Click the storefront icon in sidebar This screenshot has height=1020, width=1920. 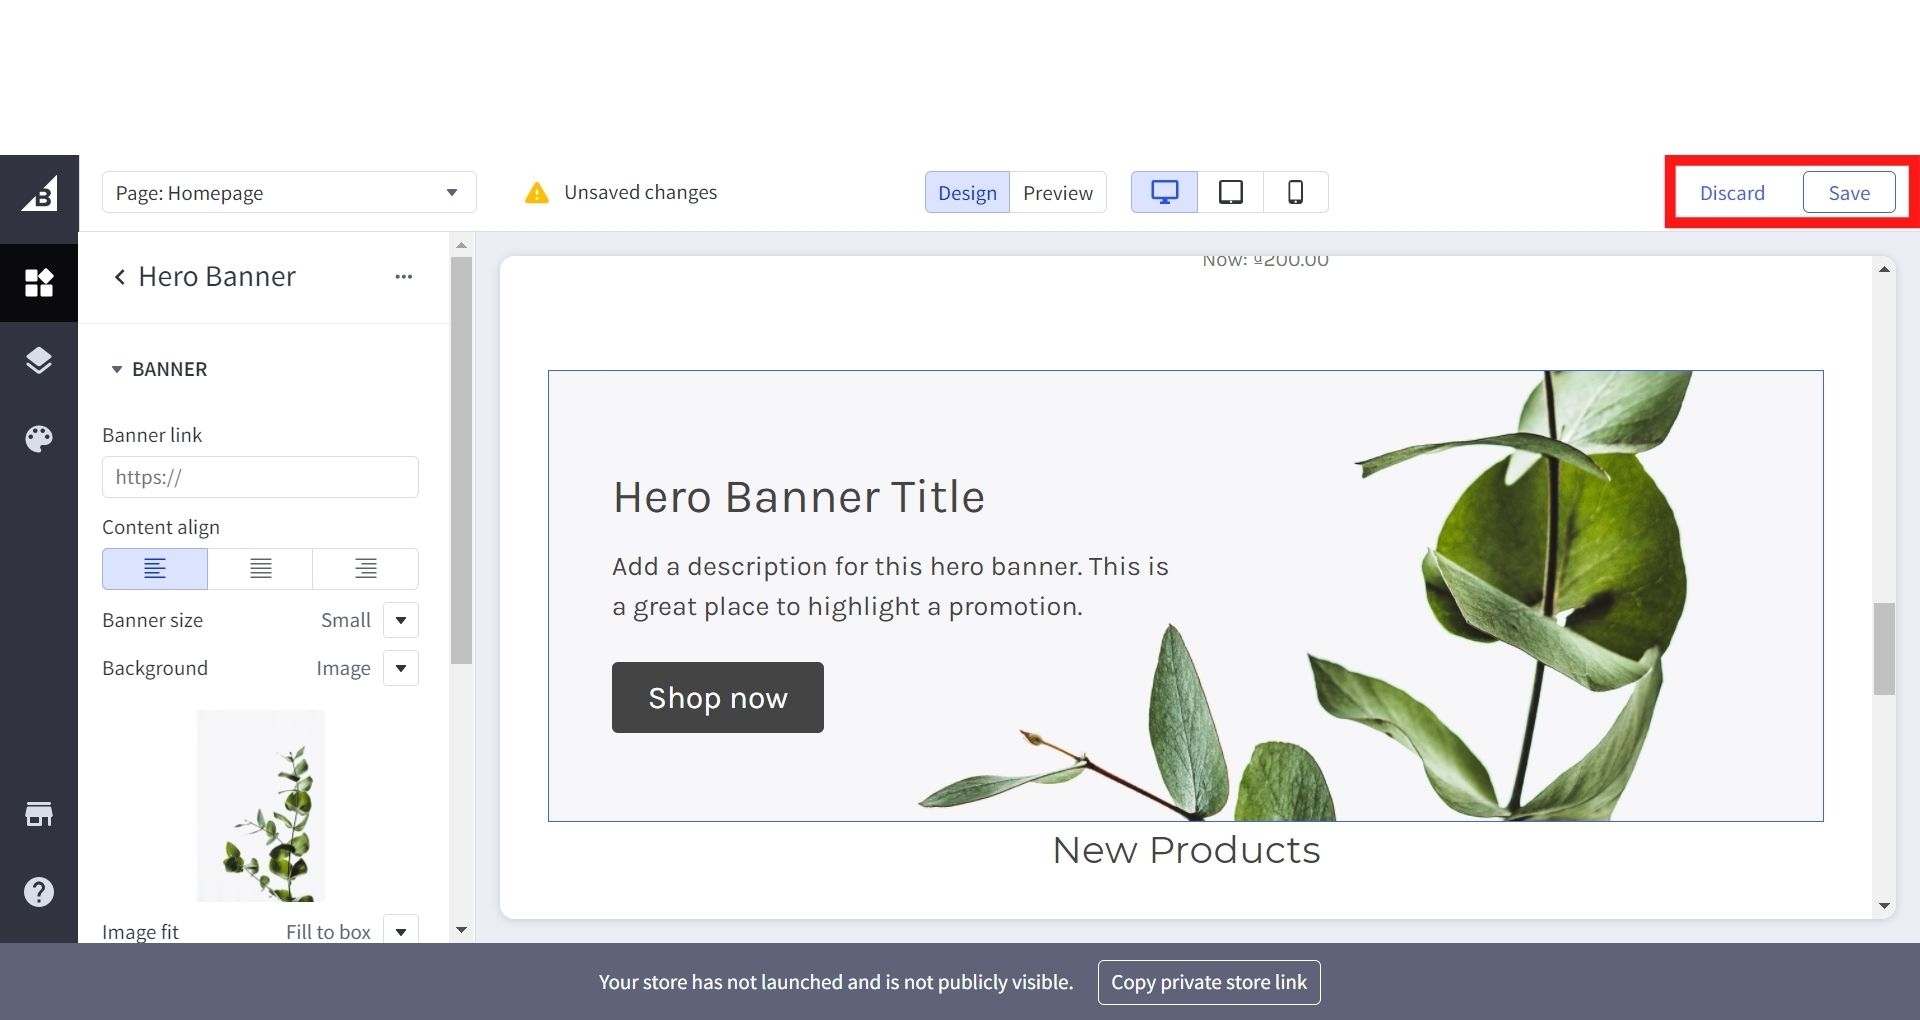tap(39, 814)
